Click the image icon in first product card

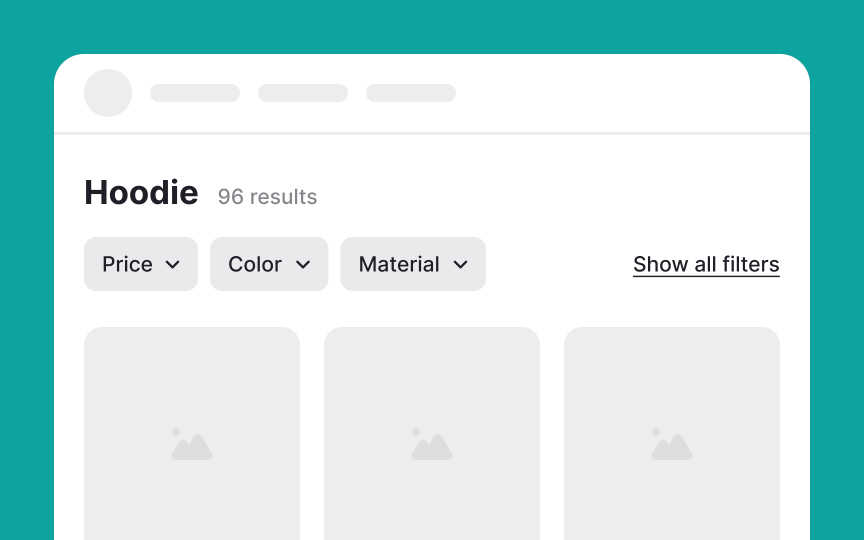pyautogui.click(x=192, y=444)
